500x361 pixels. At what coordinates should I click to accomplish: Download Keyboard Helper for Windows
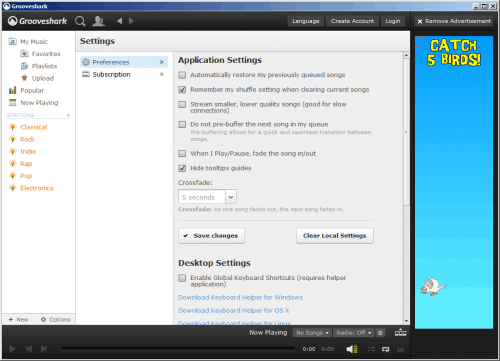240,297
